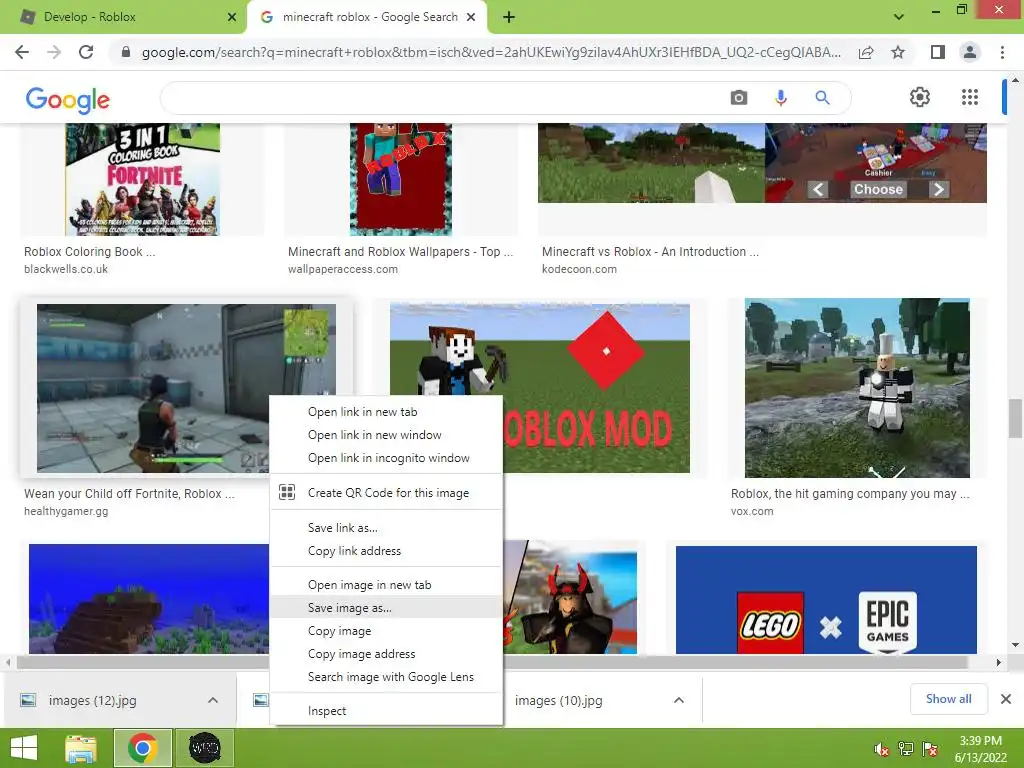1024x768 pixels.
Task: Select Open link in new tab
Action: pos(386,412)
